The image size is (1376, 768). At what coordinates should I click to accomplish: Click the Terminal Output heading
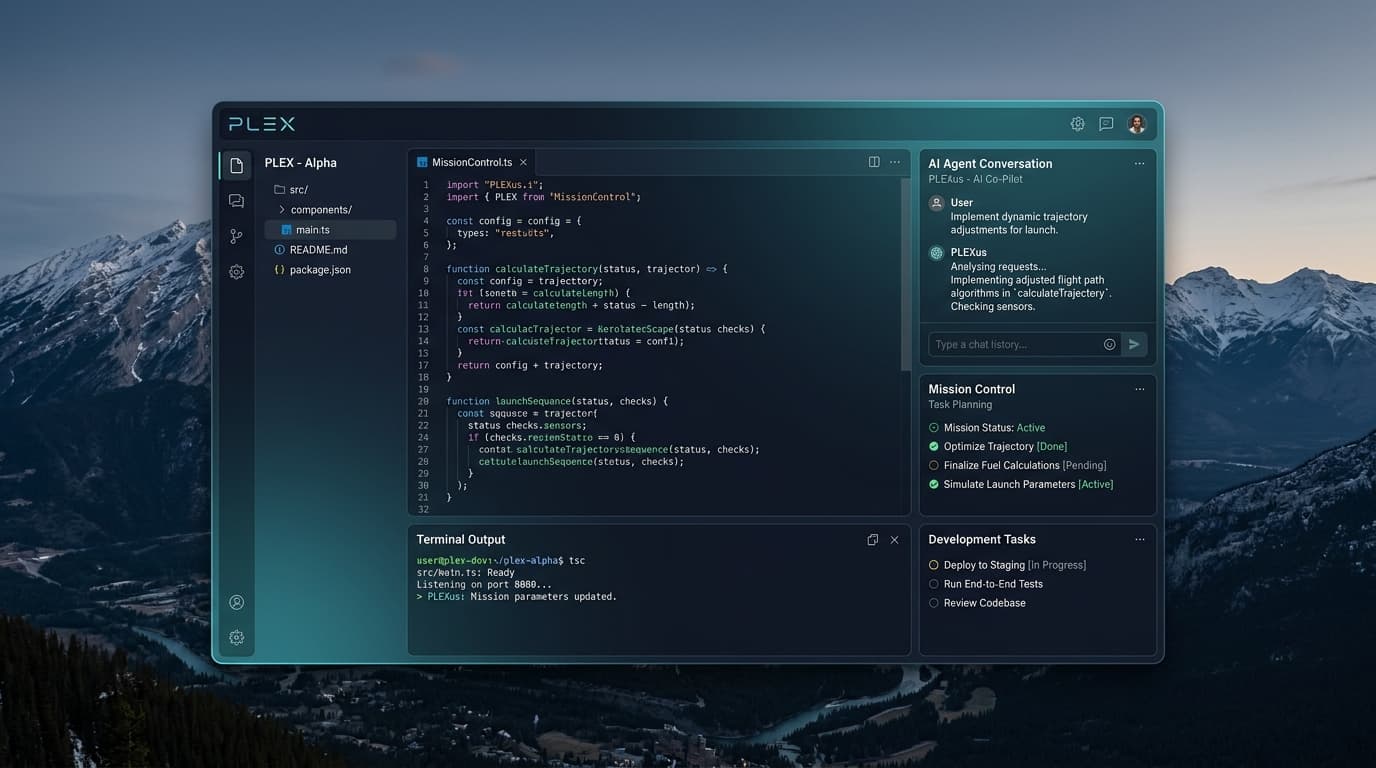tap(461, 540)
